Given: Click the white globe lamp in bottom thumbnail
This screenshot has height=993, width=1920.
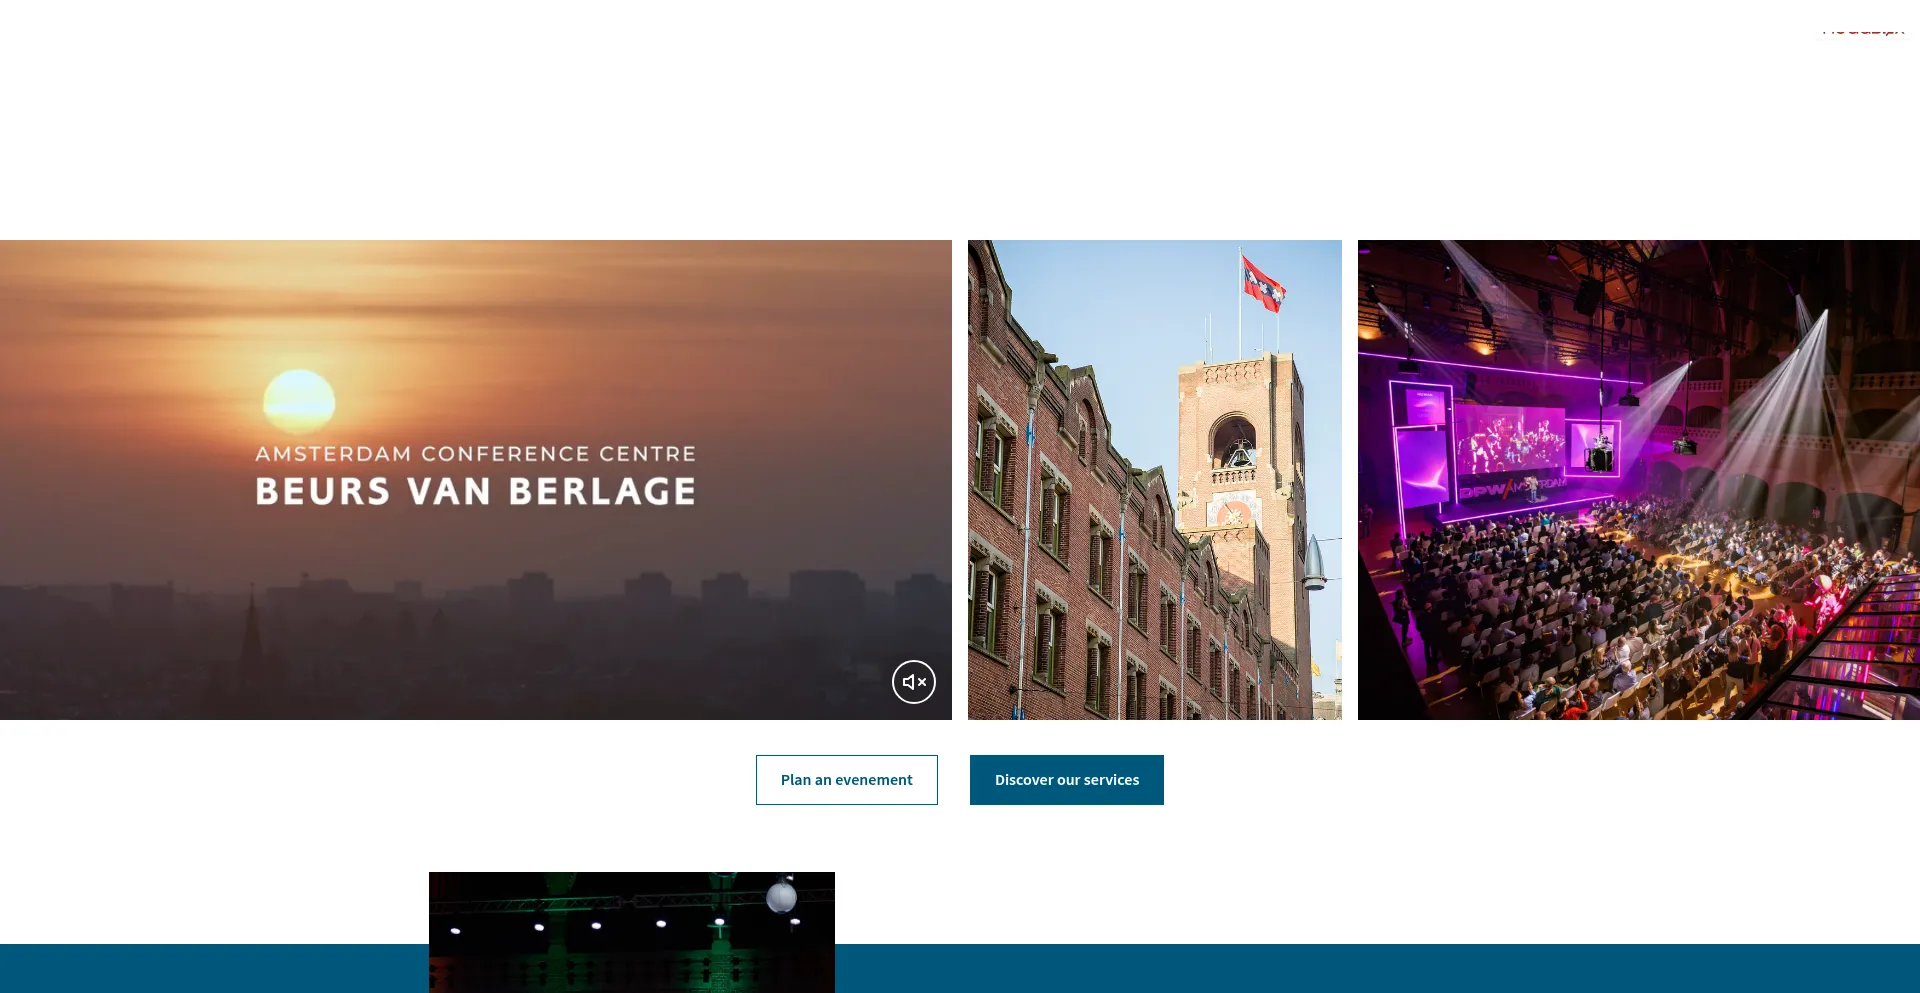Looking at the screenshot, I should pos(781,896).
